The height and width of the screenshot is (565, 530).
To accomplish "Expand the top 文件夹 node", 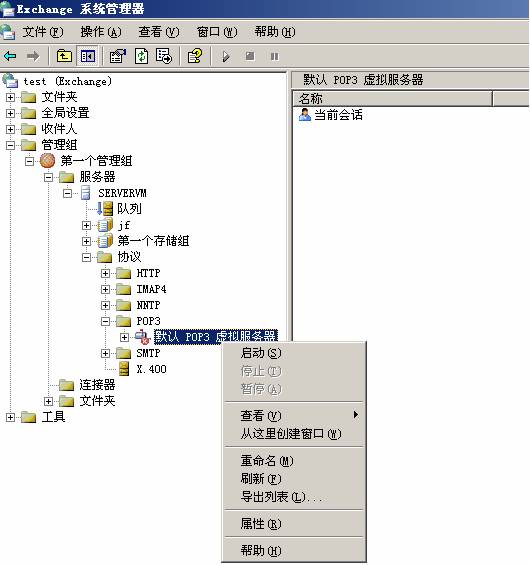I will 10,97.
